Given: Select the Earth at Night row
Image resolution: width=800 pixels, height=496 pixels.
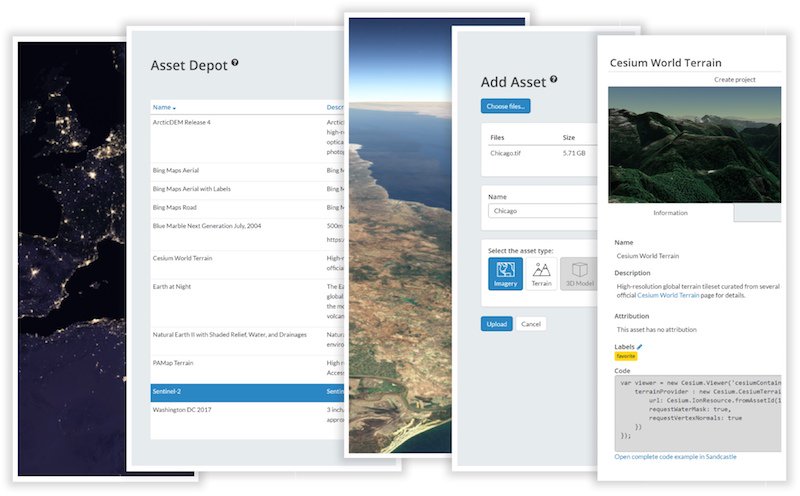Looking at the screenshot, I should click(x=247, y=303).
